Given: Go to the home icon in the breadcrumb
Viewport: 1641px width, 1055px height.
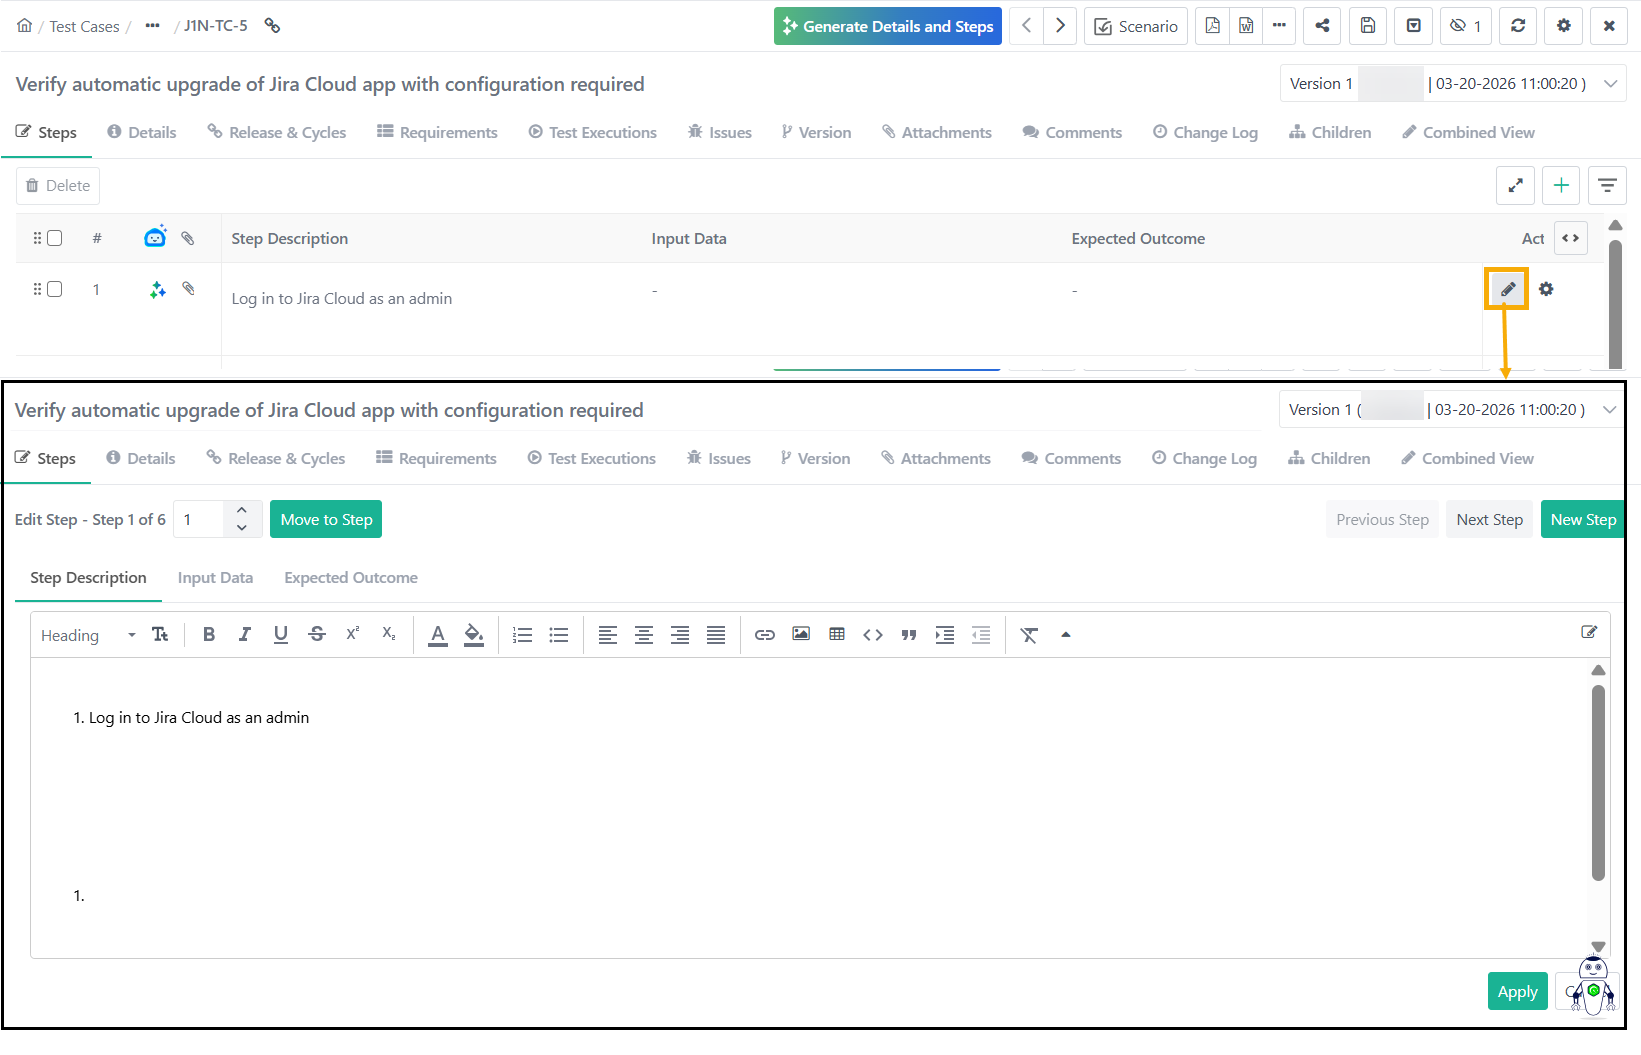Looking at the screenshot, I should coord(24,26).
